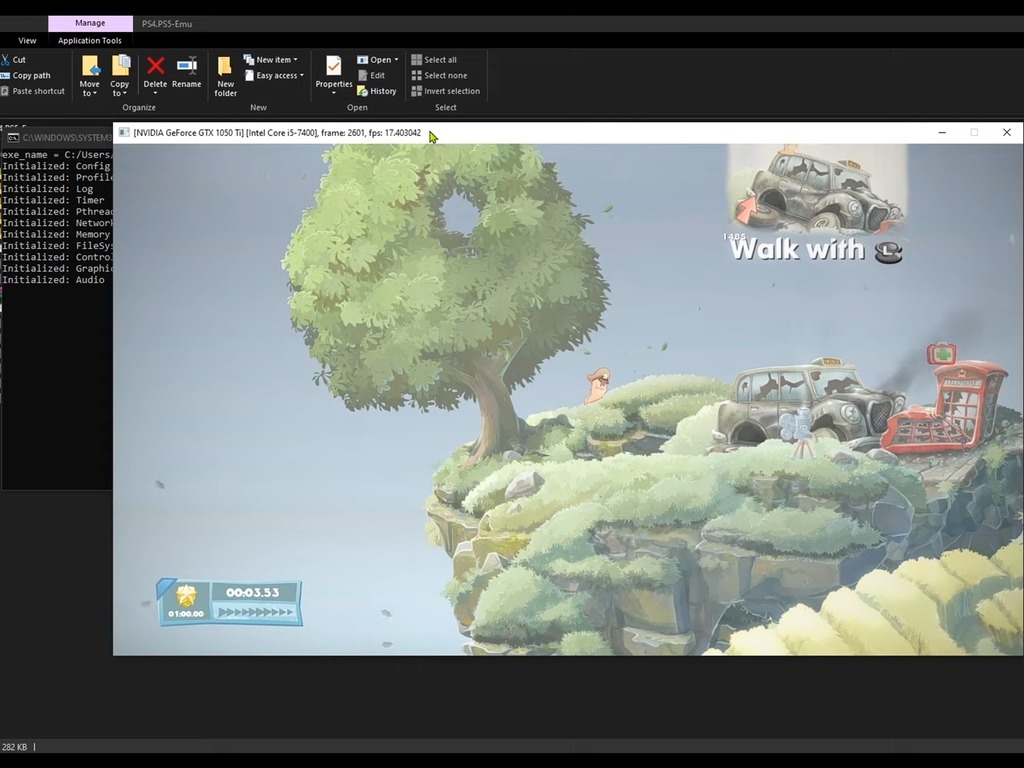1024x768 pixels.
Task: Click the Walk with L-stick prompt
Action: point(816,249)
